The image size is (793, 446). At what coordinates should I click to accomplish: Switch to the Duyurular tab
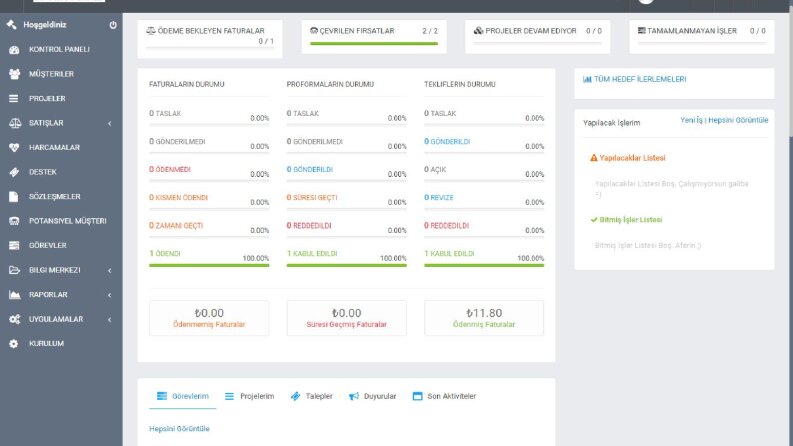[x=373, y=396]
